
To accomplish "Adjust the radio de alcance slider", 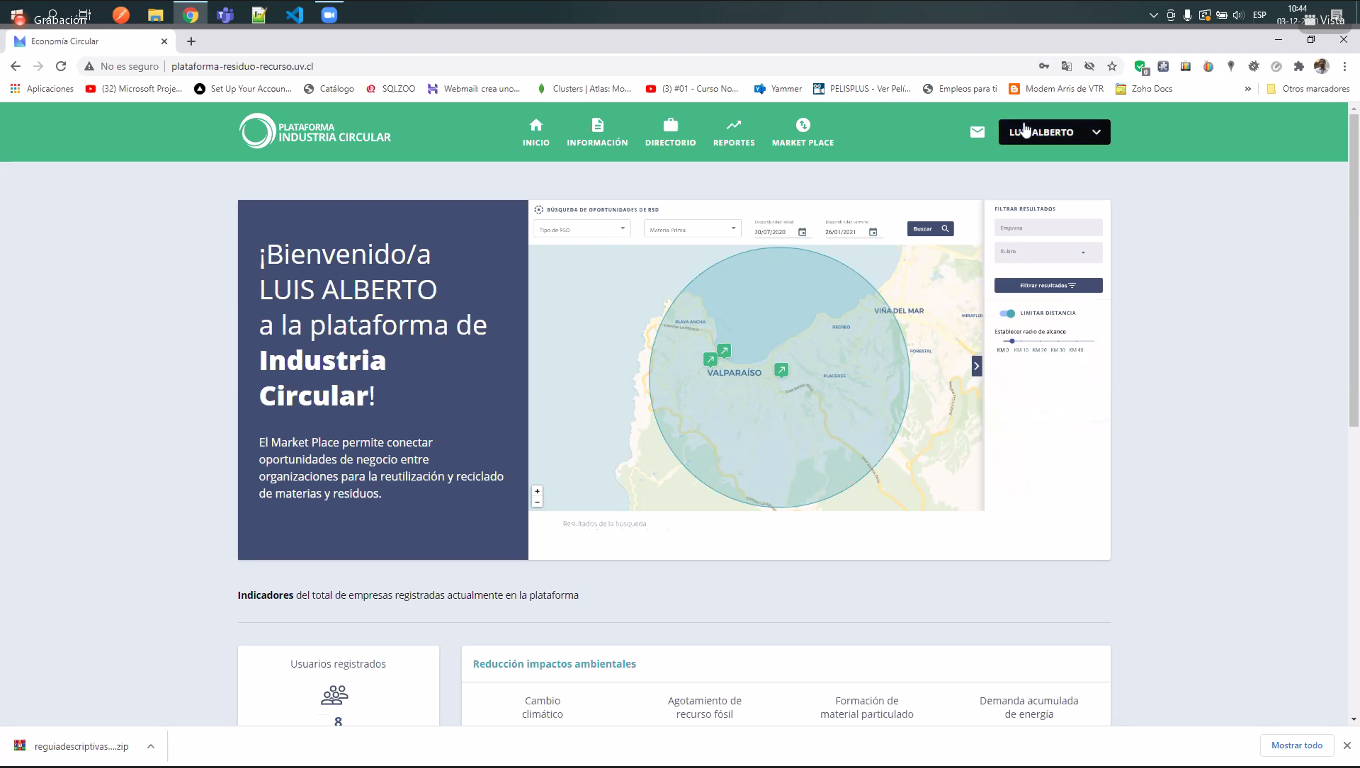I will pyautogui.click(x=1012, y=341).
